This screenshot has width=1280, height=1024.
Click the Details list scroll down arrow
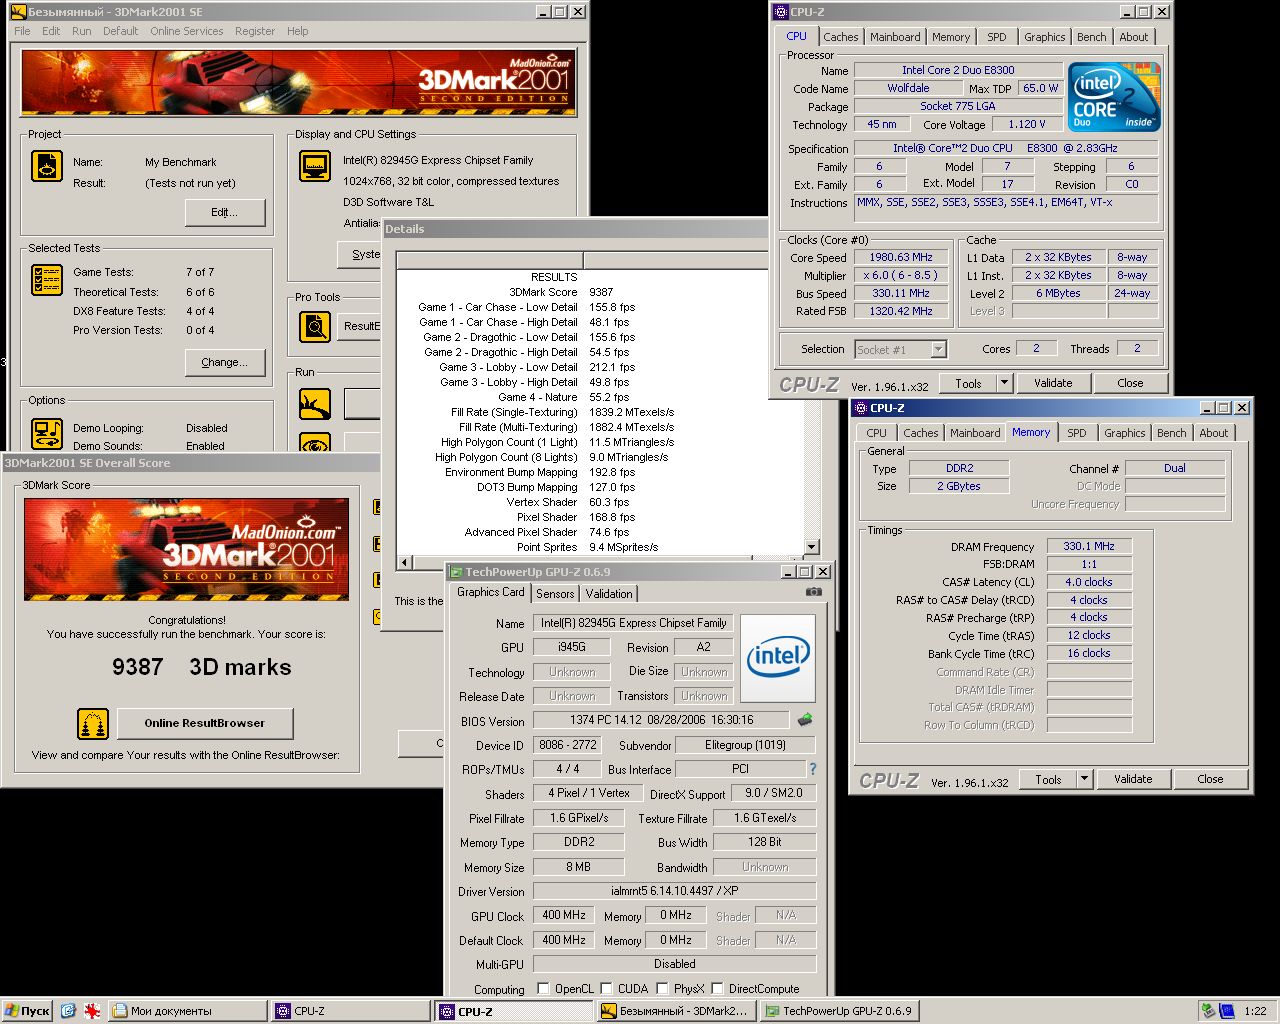pyautogui.click(x=812, y=547)
